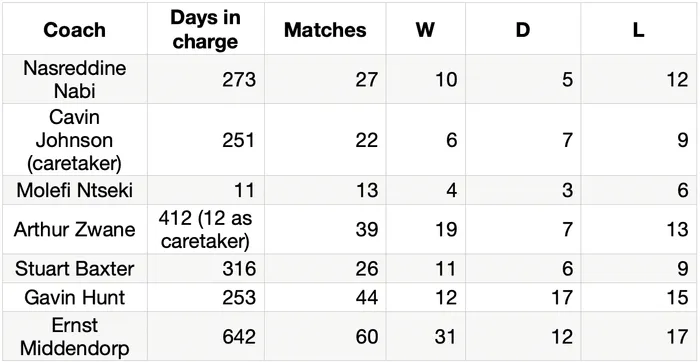Click the Coach column header
This screenshot has height=362, width=700.
[x=75, y=30]
